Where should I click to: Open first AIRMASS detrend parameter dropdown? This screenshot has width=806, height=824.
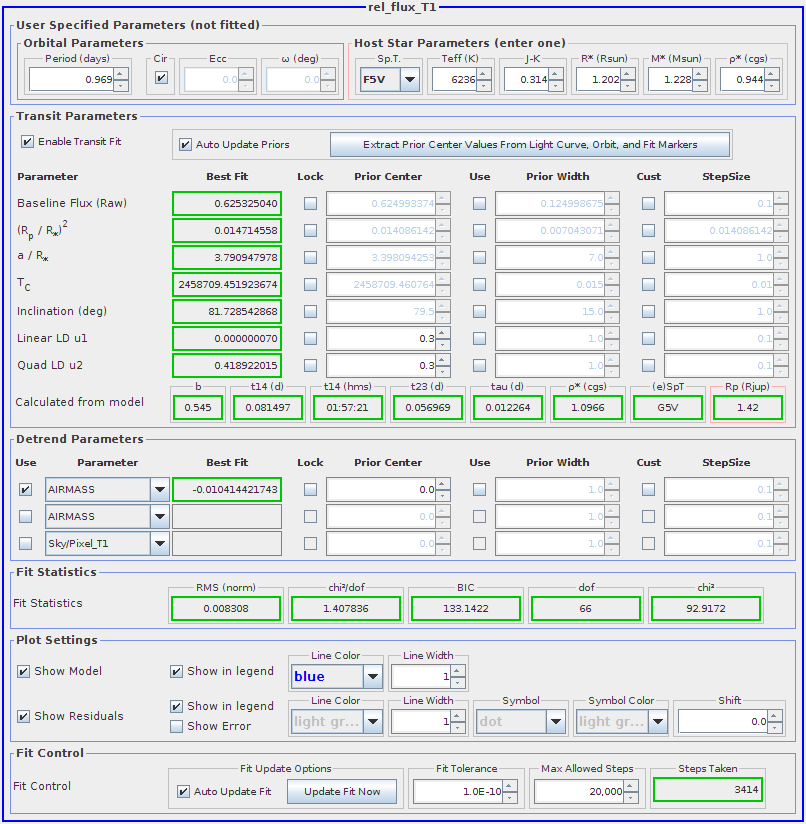point(160,490)
